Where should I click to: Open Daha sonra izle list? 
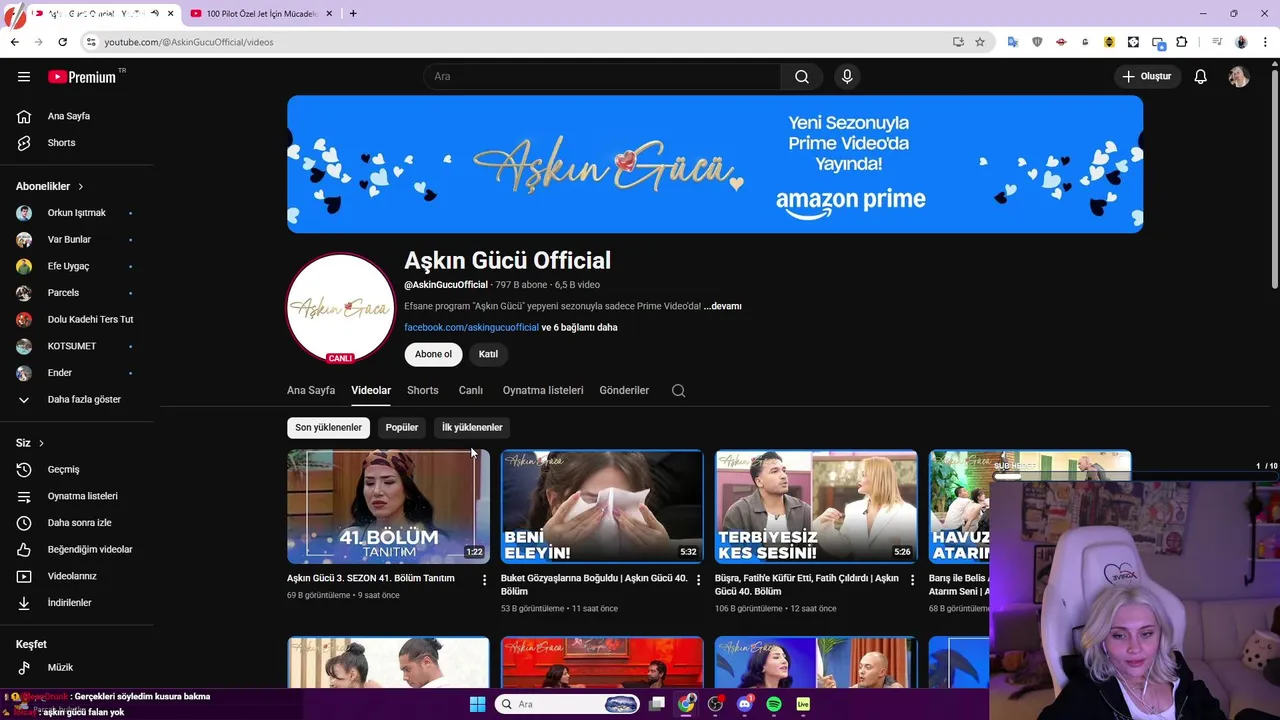point(78,523)
